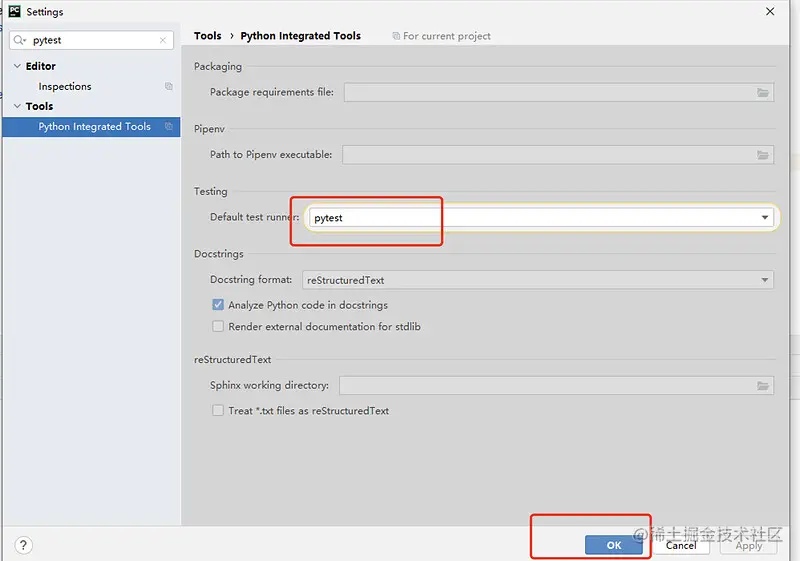Image resolution: width=800 pixels, height=561 pixels.
Task: Toggle Analyze Python code in docstrings checkbox
Action: 218,305
